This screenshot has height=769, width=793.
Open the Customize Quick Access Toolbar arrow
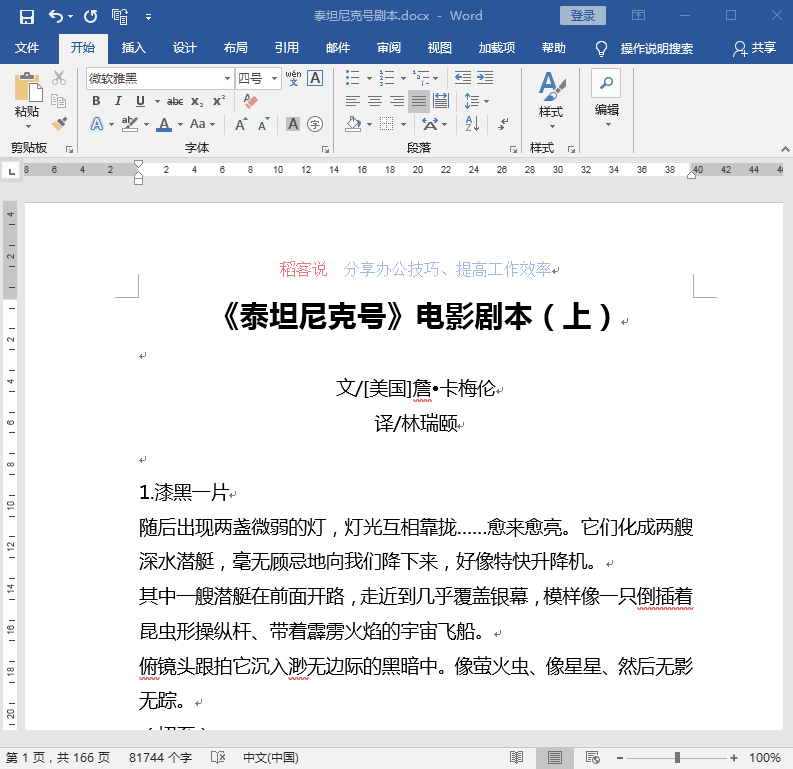pos(148,17)
